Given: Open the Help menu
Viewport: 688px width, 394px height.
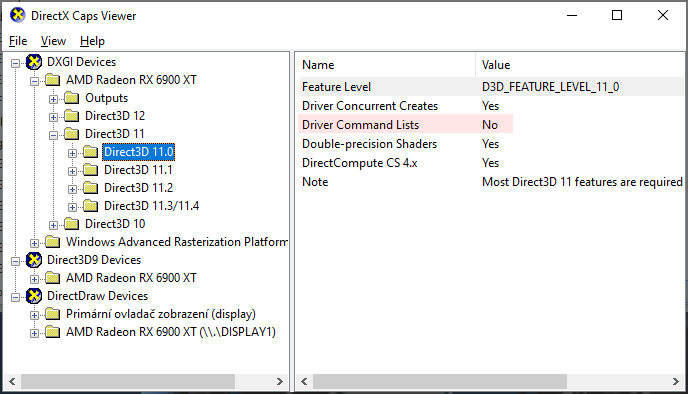Looking at the screenshot, I should (x=92, y=41).
